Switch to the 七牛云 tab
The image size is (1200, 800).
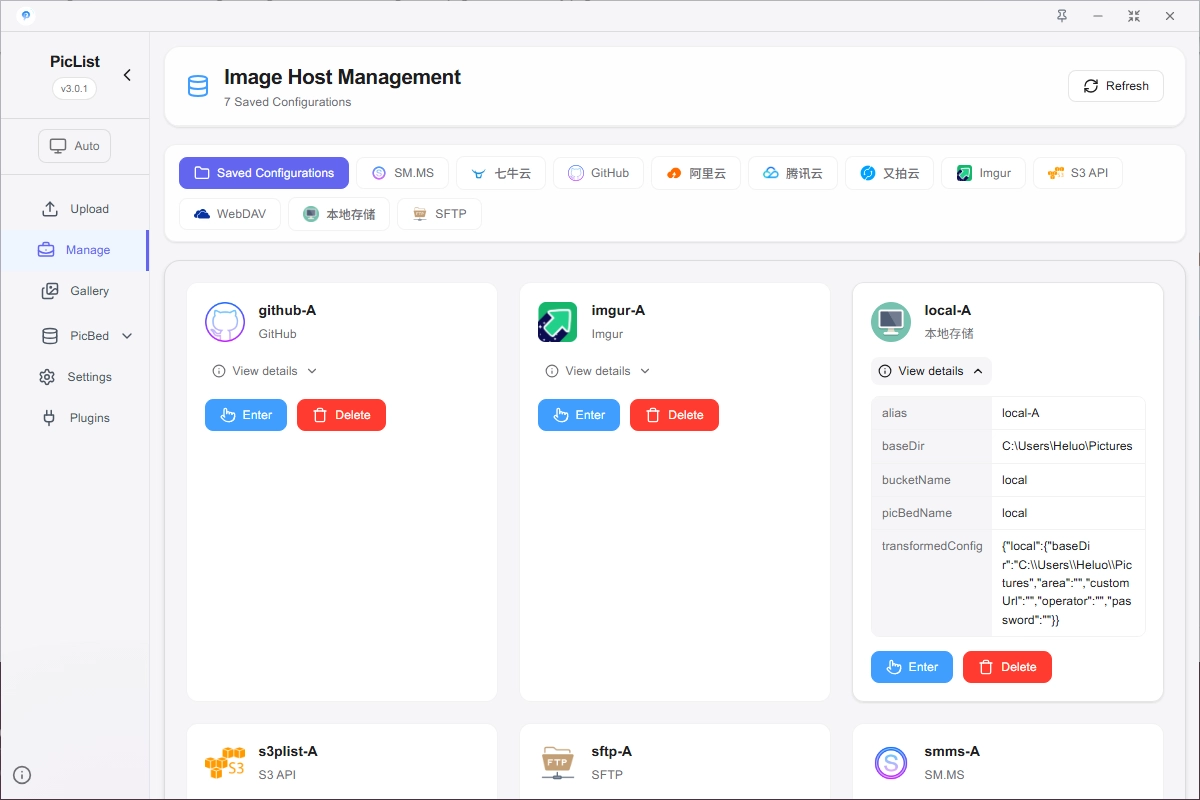click(501, 173)
